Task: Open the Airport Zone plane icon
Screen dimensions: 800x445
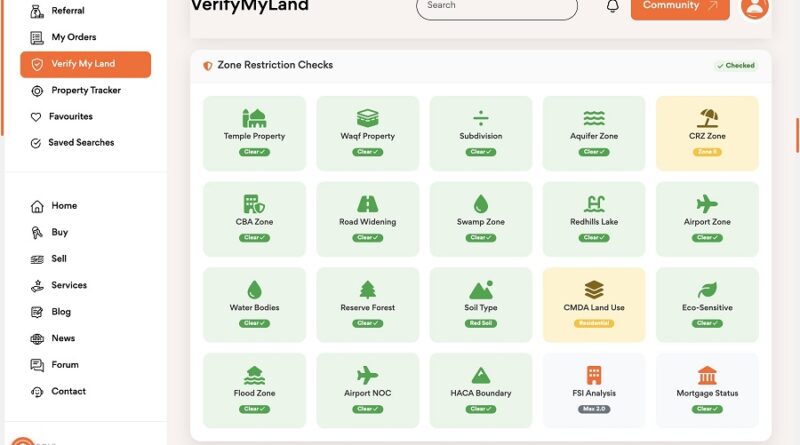Action: coord(707,204)
